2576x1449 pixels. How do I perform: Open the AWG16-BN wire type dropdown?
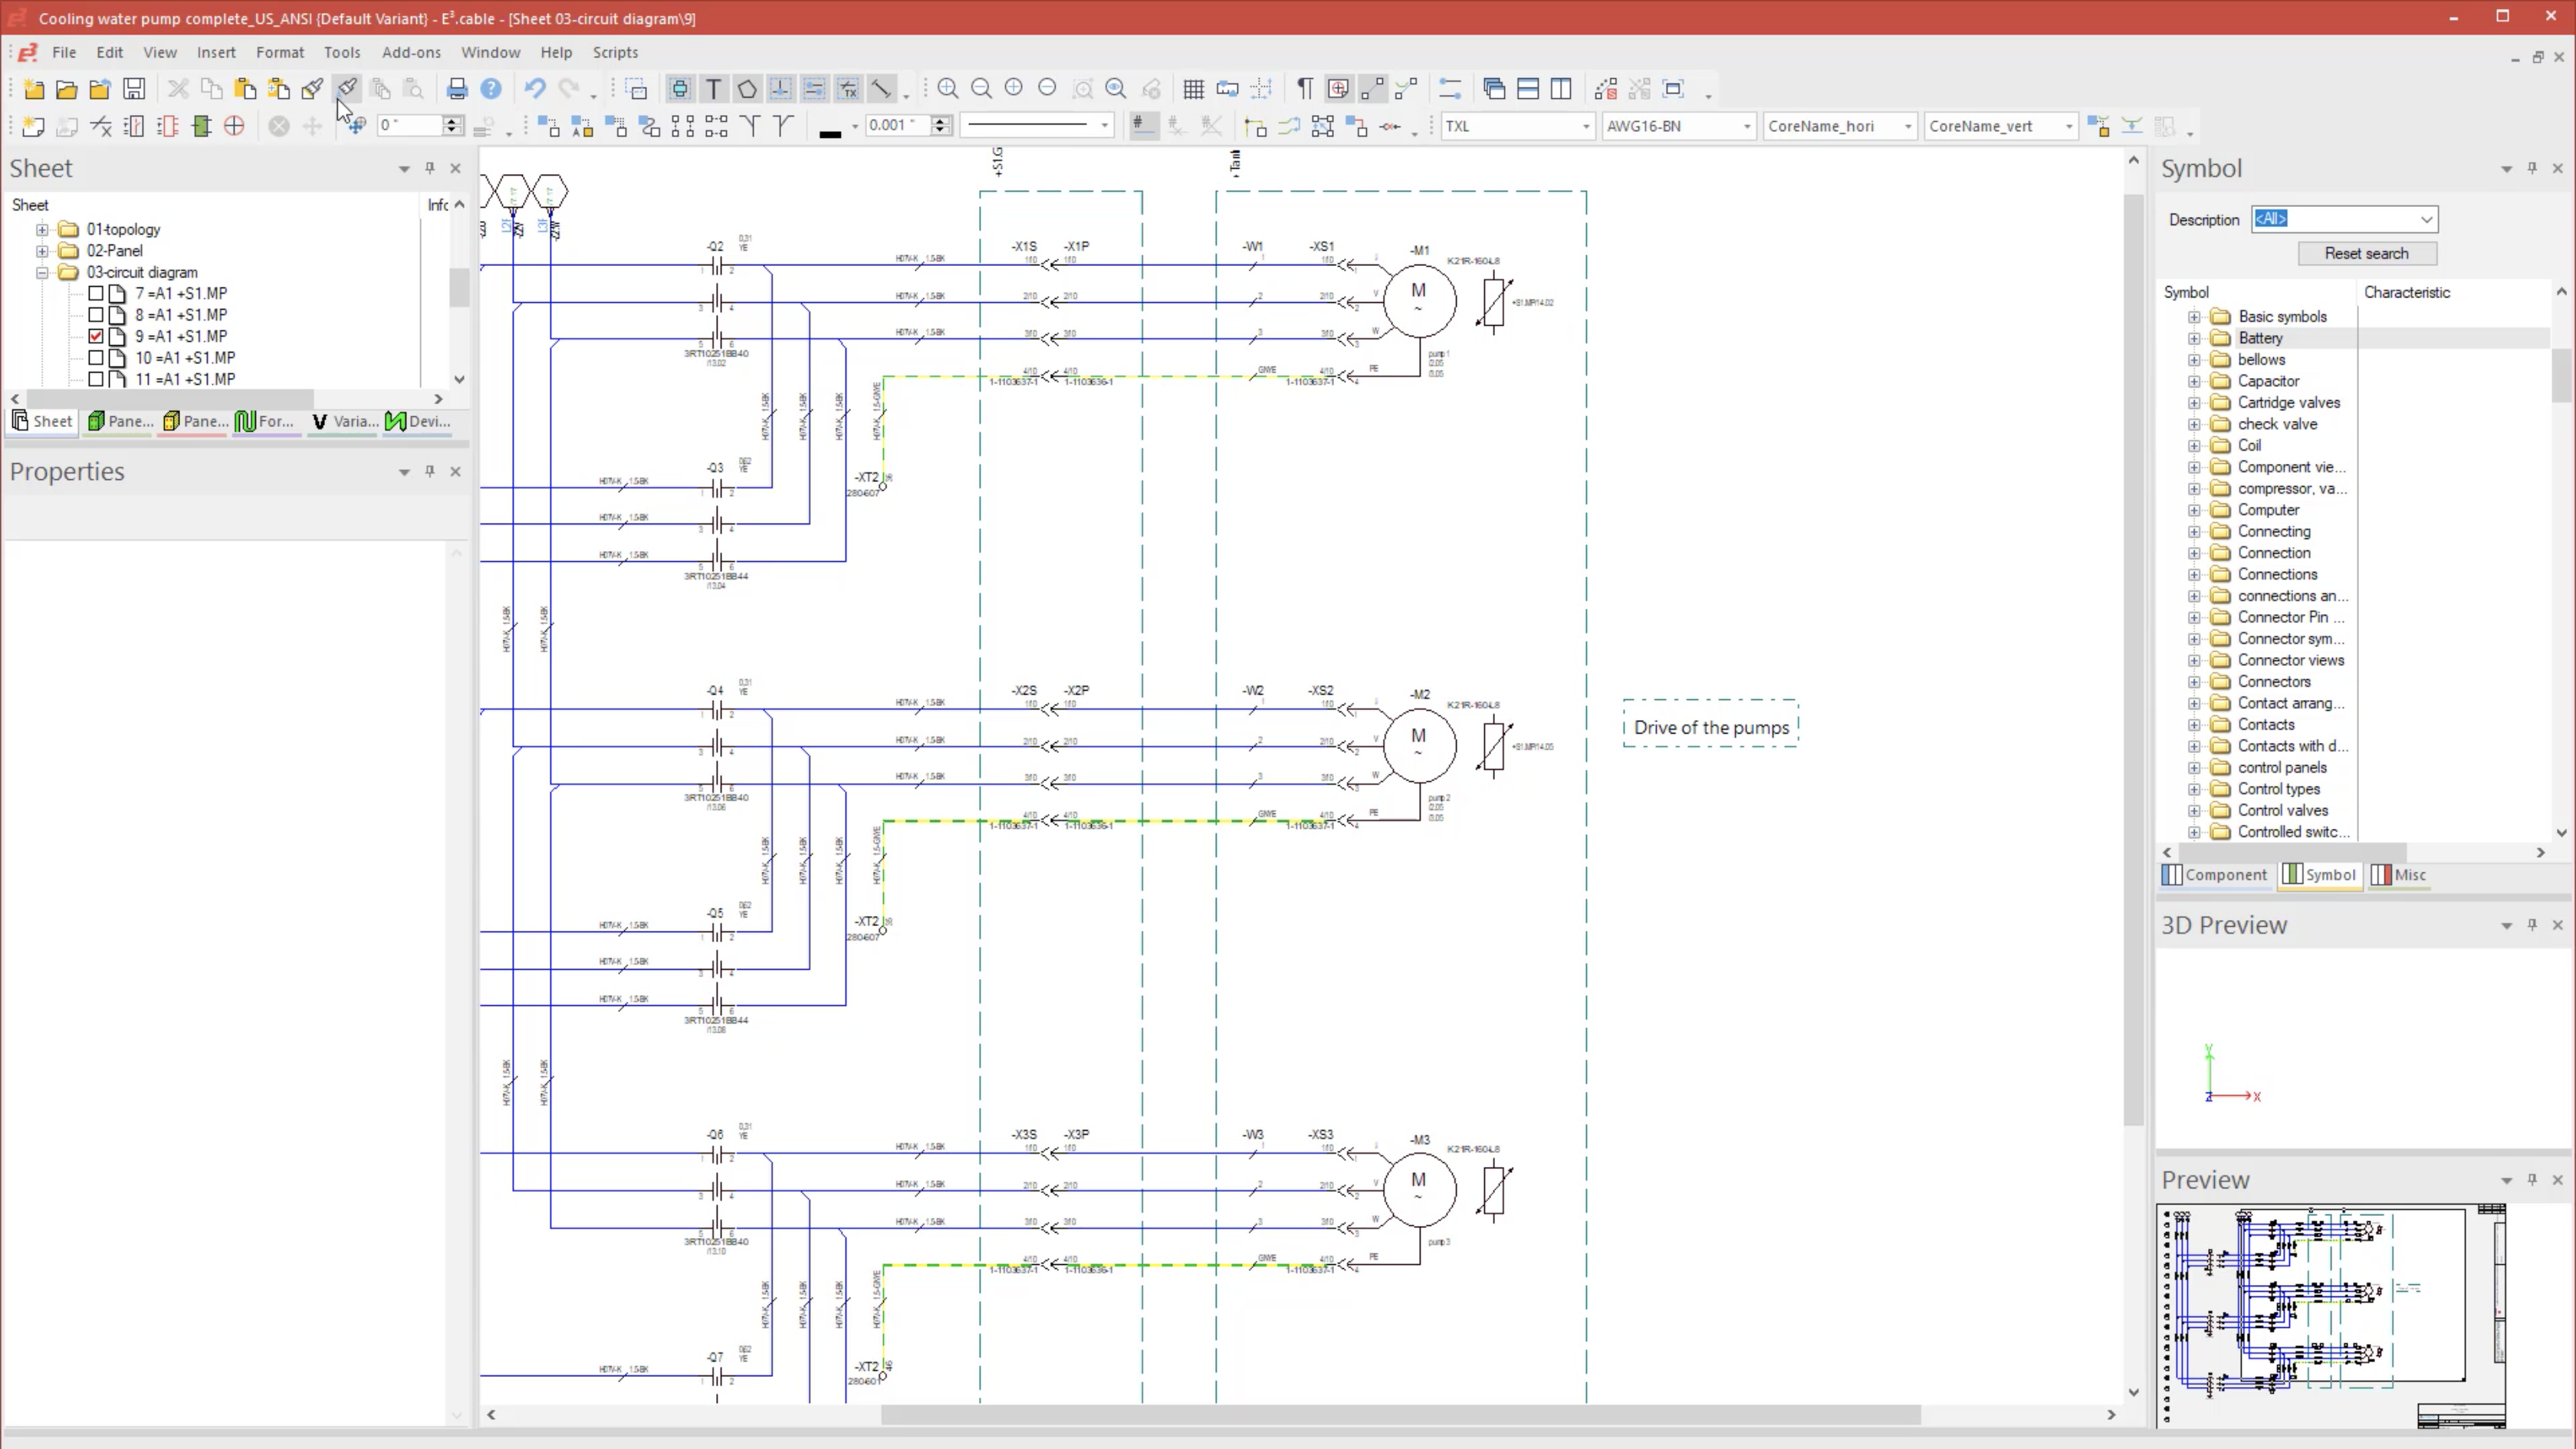[x=1746, y=126]
